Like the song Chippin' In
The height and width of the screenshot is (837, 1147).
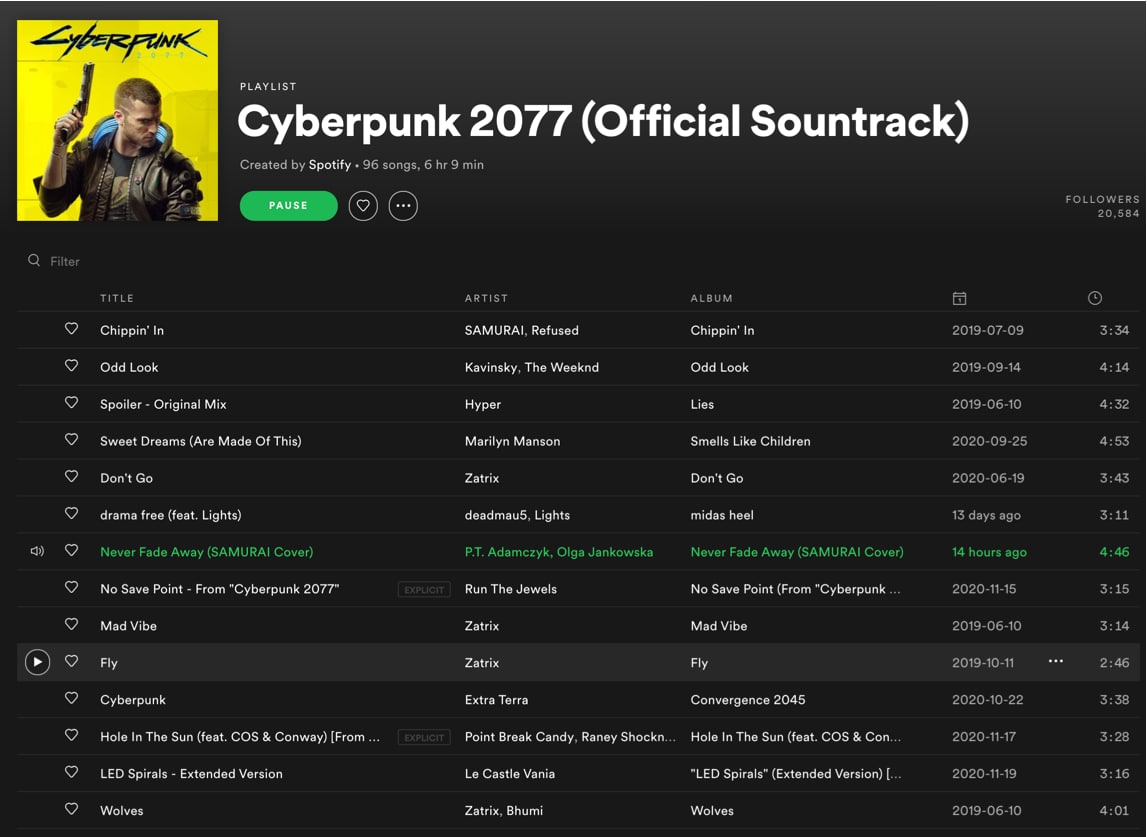click(71, 329)
